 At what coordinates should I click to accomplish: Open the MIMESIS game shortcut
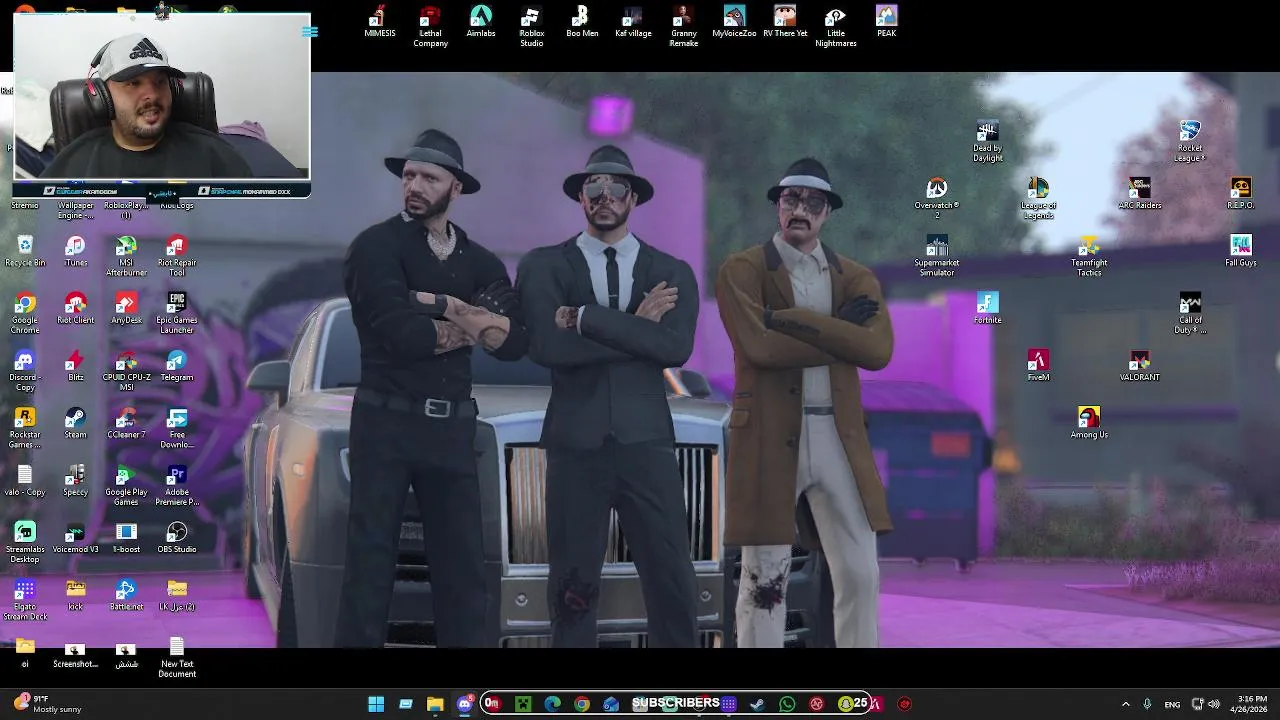coord(379,22)
